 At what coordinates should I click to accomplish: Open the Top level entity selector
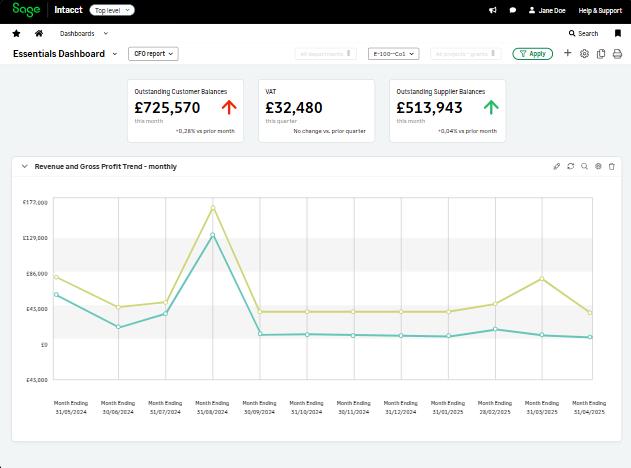coord(112,10)
